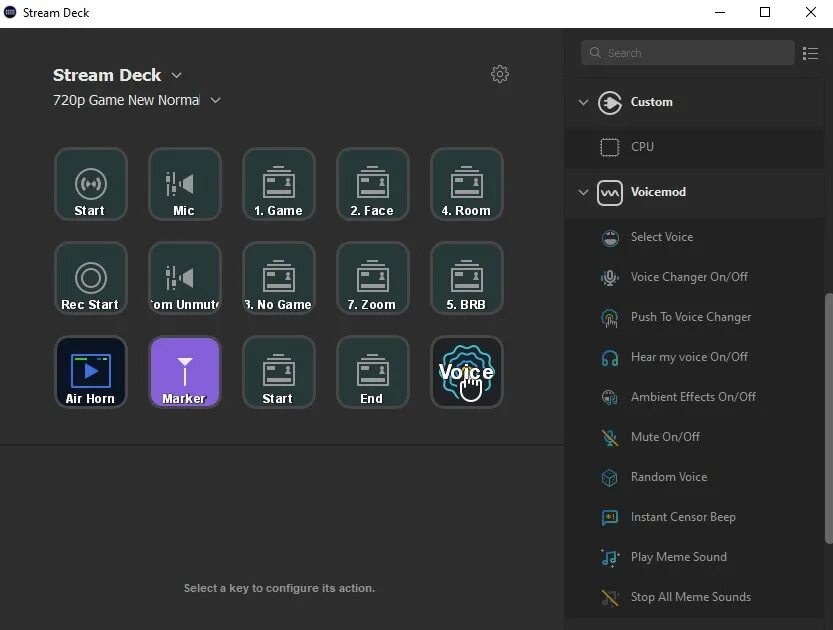833x630 pixels.
Task: Select the bottom-row Start scene key
Action: [x=279, y=372]
